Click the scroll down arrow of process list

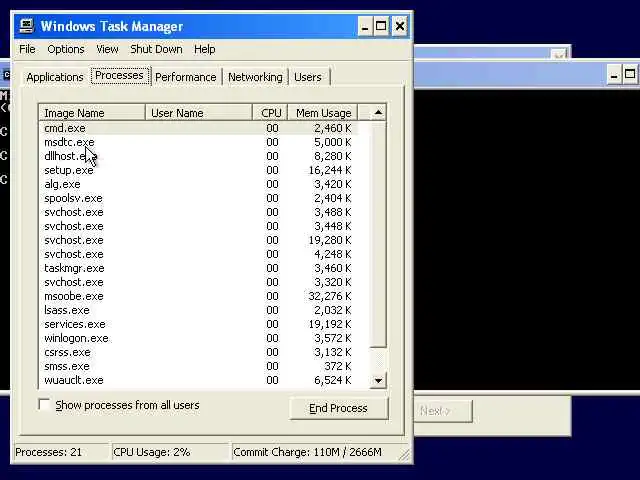point(378,381)
